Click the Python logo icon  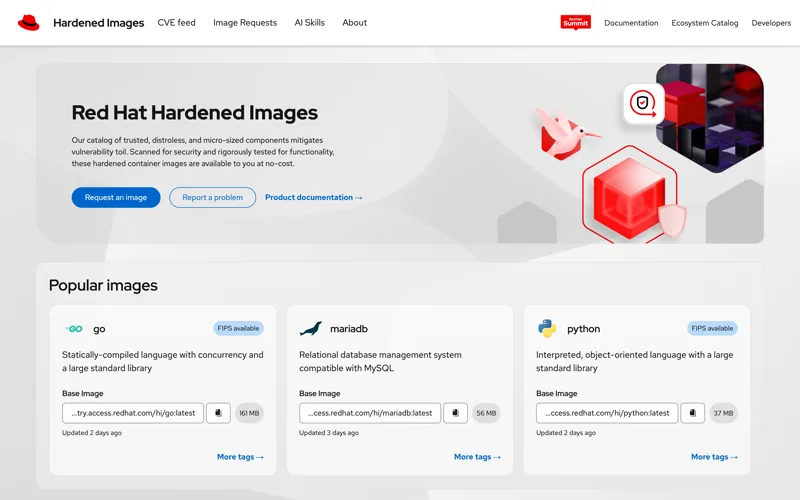pyautogui.click(x=547, y=329)
